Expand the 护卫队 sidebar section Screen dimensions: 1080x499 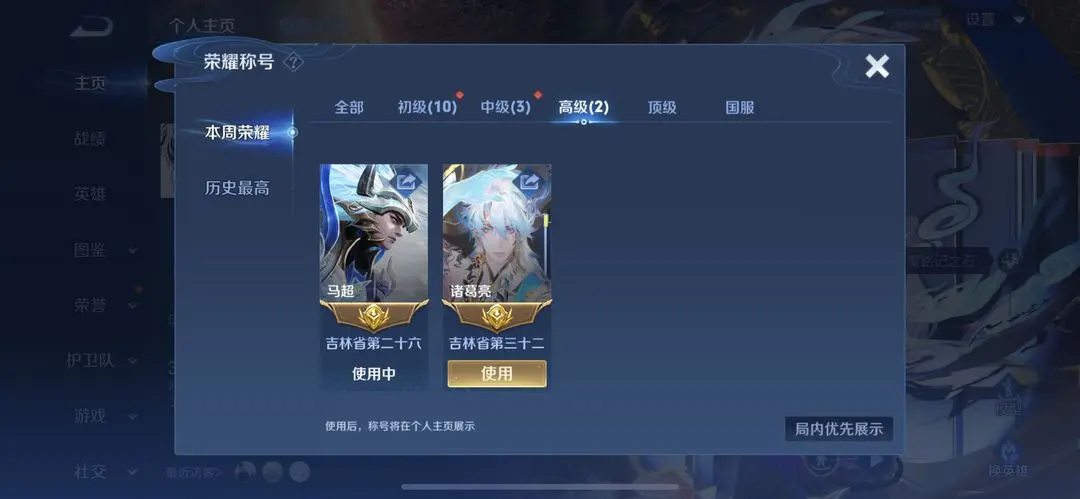(x=102, y=360)
